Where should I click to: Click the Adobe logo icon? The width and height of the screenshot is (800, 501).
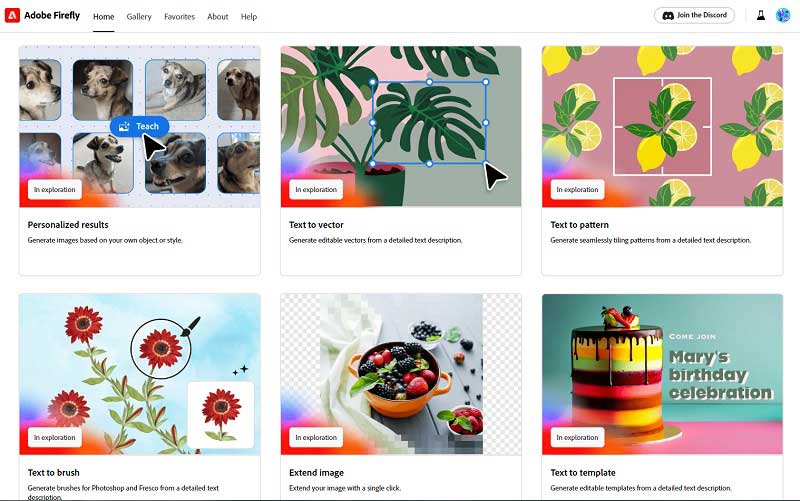(12, 15)
